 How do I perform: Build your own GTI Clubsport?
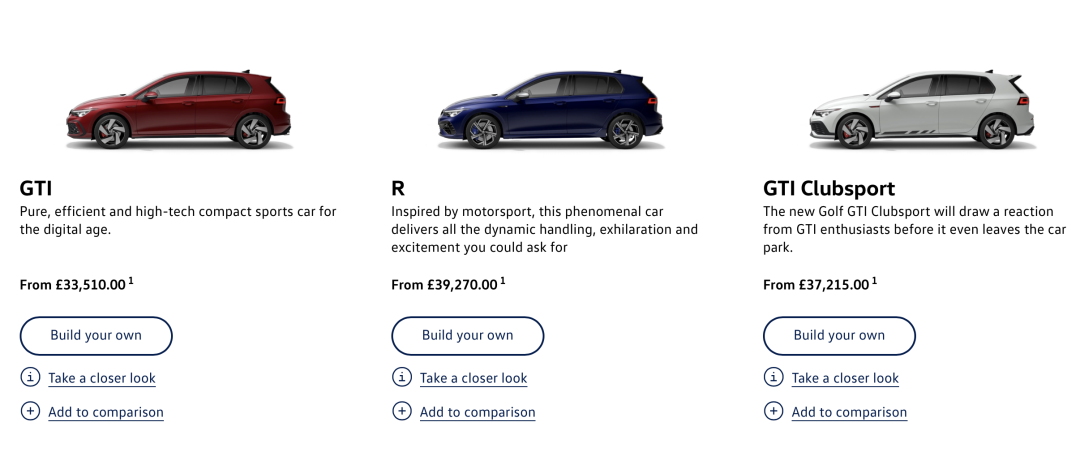[x=839, y=336]
